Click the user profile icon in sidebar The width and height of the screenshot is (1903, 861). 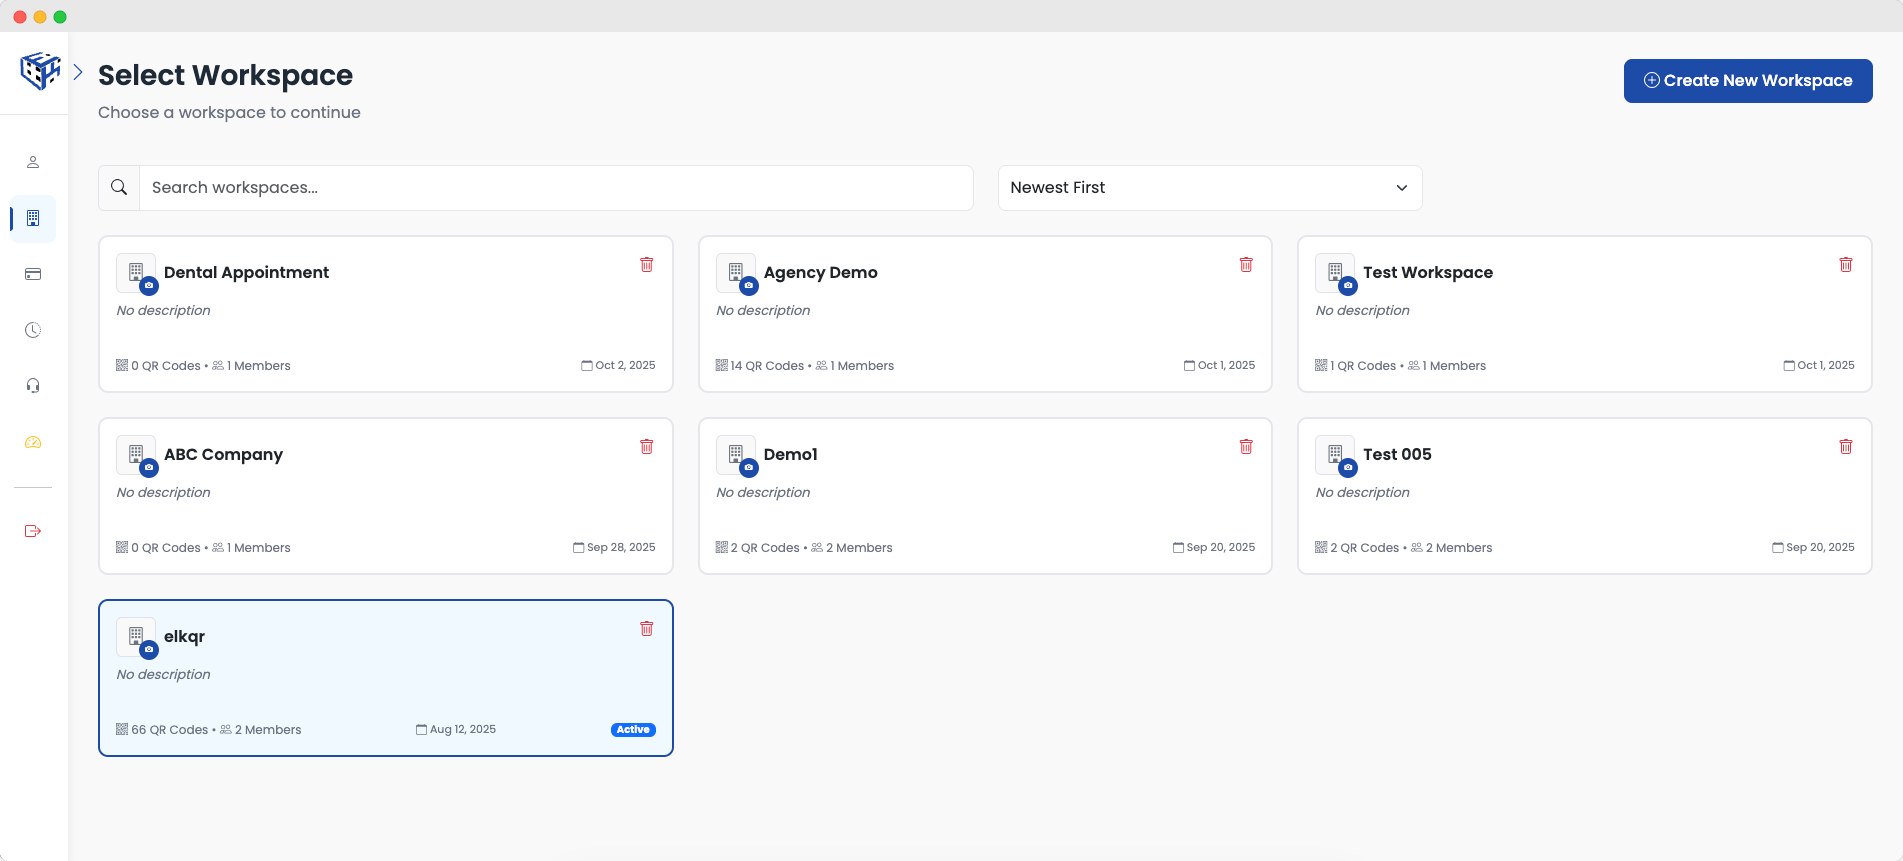pos(33,162)
